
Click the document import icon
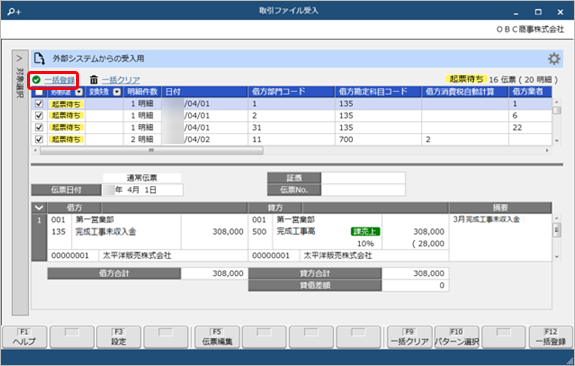[39, 59]
